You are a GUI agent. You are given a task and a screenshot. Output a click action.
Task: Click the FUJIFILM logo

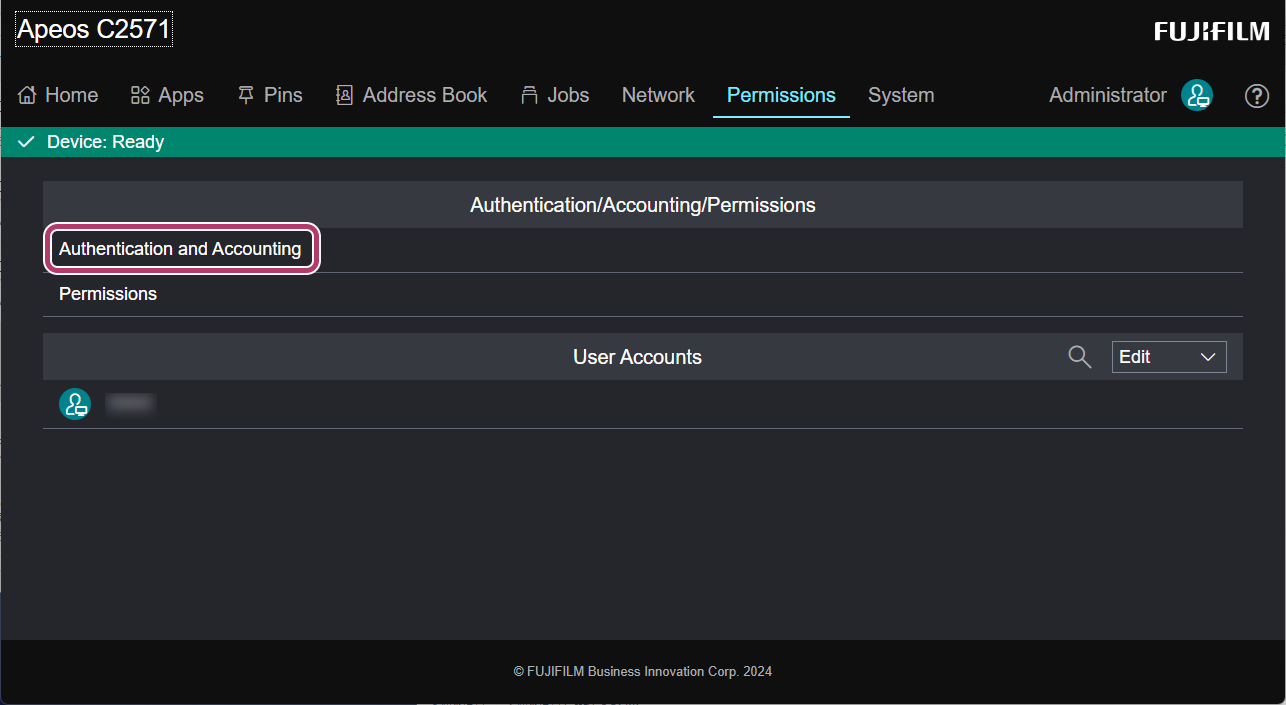1212,32
